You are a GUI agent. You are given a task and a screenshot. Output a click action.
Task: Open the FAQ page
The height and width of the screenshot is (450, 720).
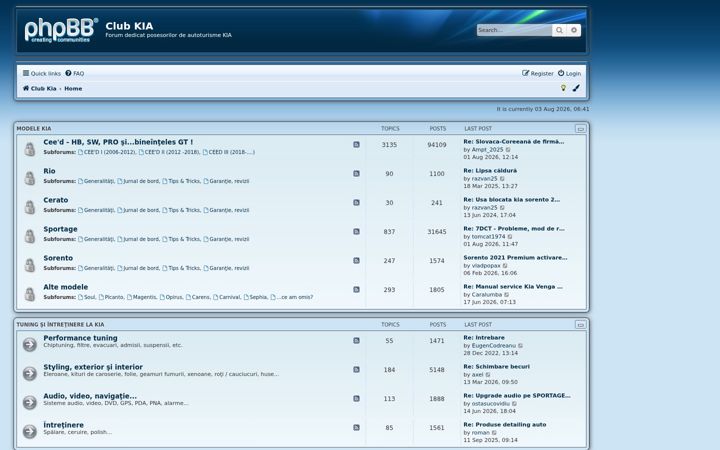(x=74, y=73)
